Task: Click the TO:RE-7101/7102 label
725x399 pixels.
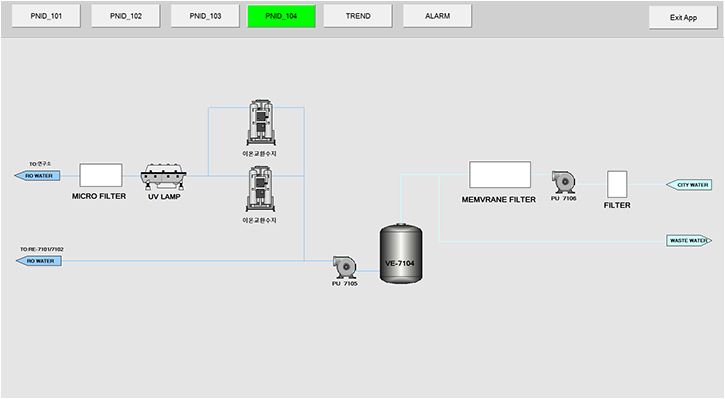Action: point(42,249)
